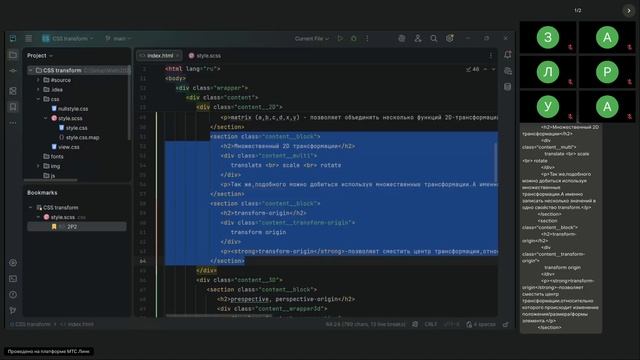Select the js folder
640x360 pixels.
(49, 176)
